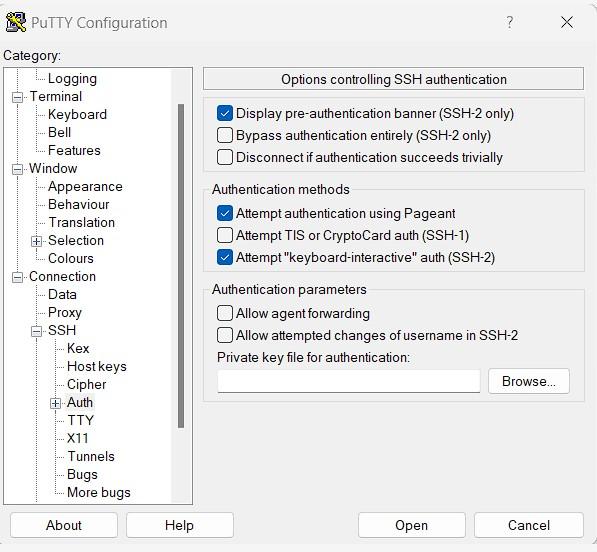The height and width of the screenshot is (552, 597).
Task: Click Open to start session
Action: [412, 526]
